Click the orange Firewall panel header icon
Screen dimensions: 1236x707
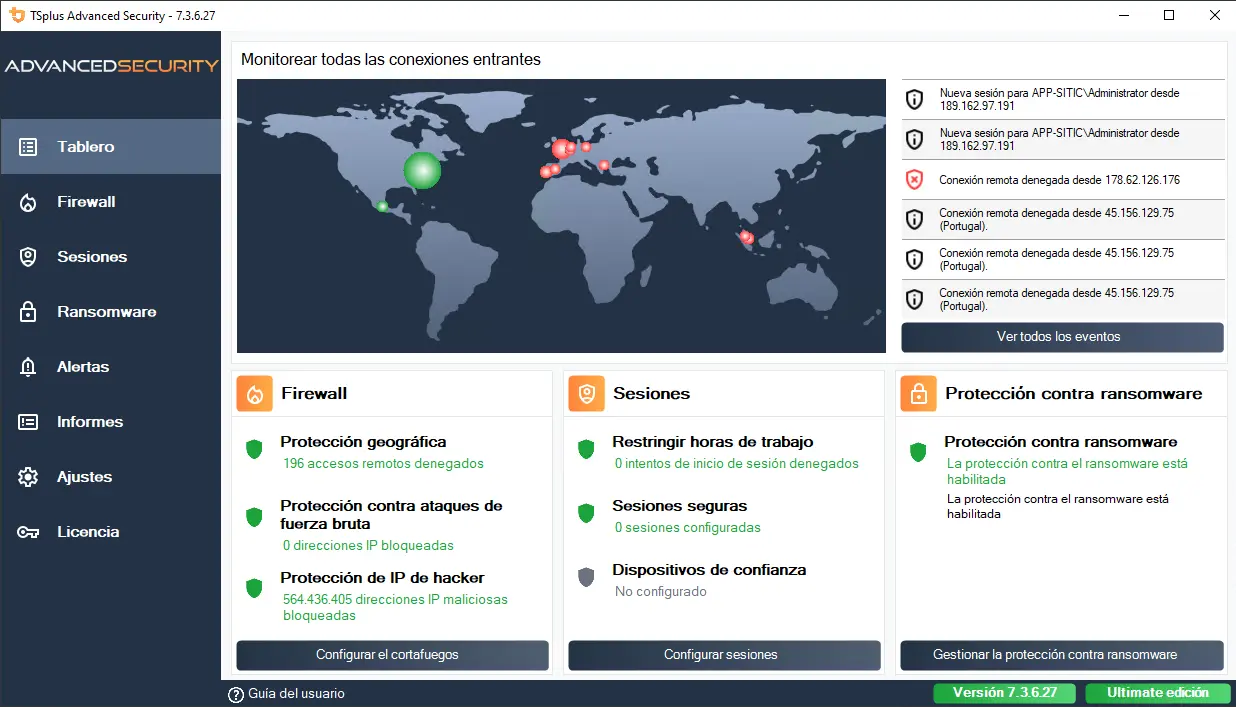(x=254, y=394)
